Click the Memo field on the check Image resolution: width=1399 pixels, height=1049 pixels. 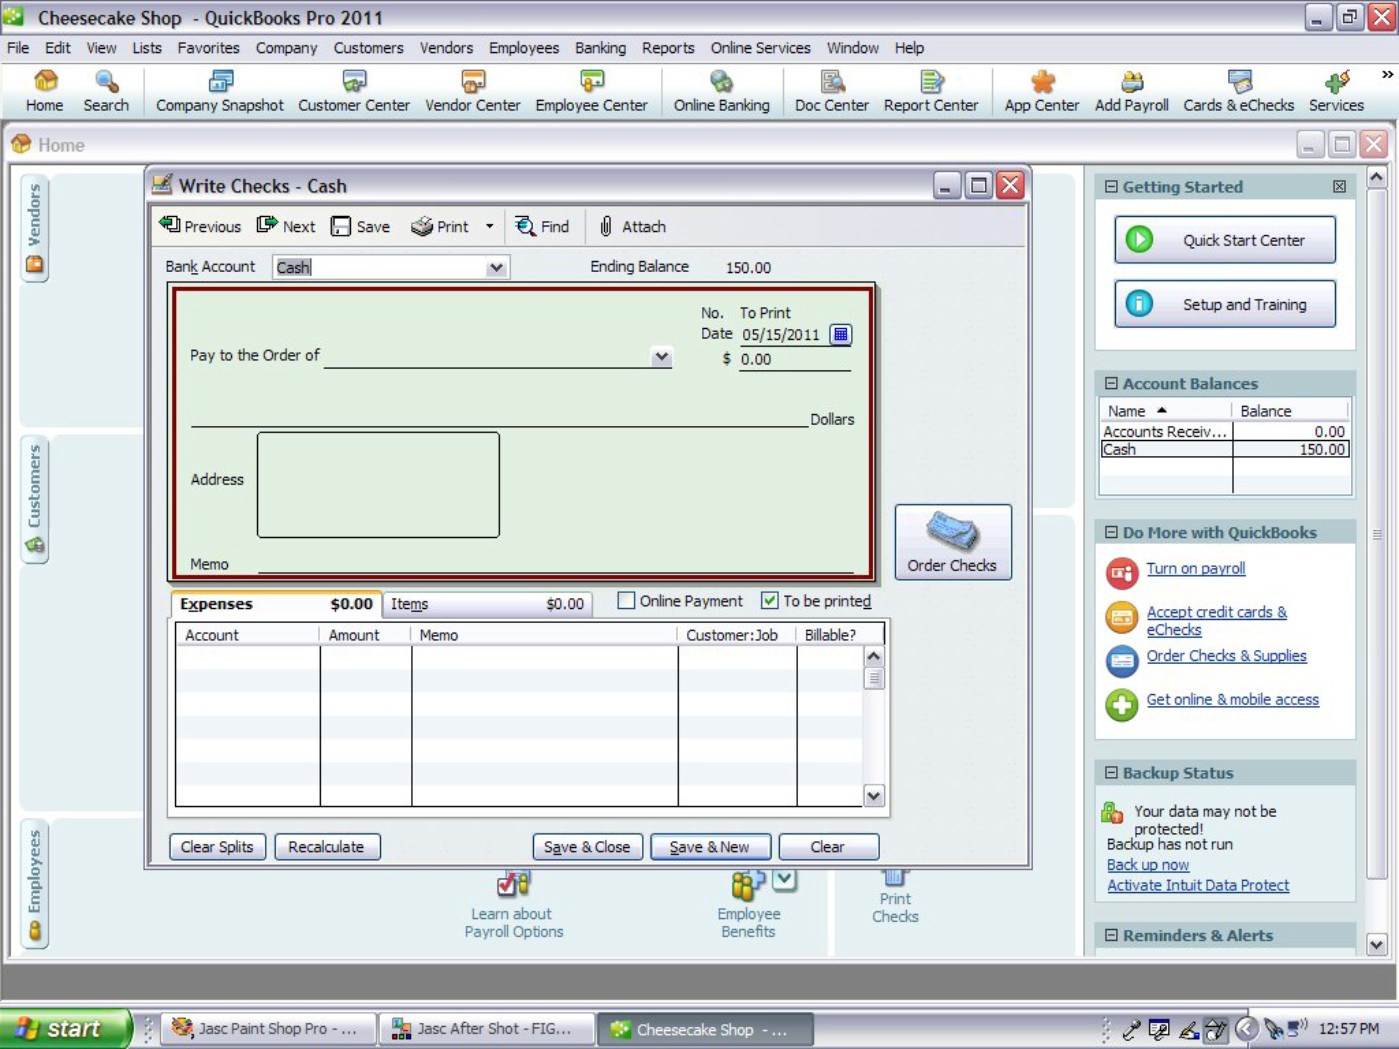click(x=555, y=564)
